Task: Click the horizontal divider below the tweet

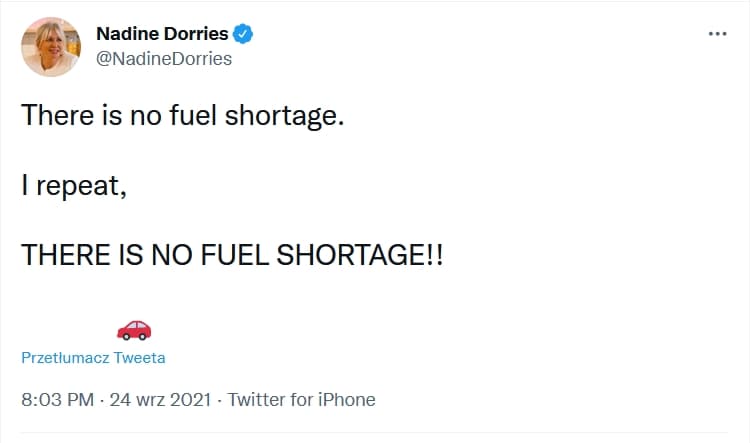Action: coord(375,433)
